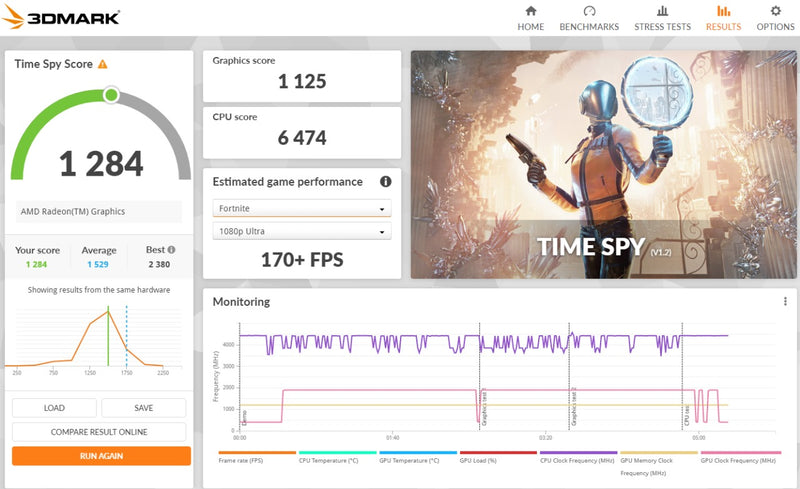This screenshot has width=800, height=489.
Task: Select the Results tab
Action: coord(723,18)
